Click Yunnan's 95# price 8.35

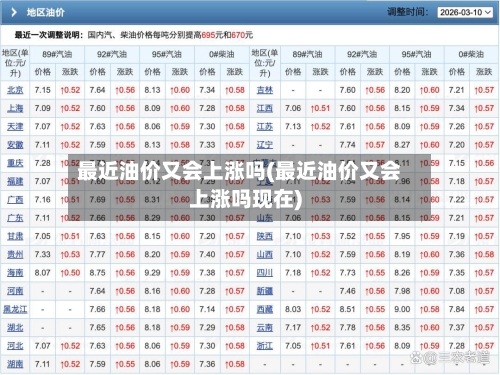(x=402, y=328)
